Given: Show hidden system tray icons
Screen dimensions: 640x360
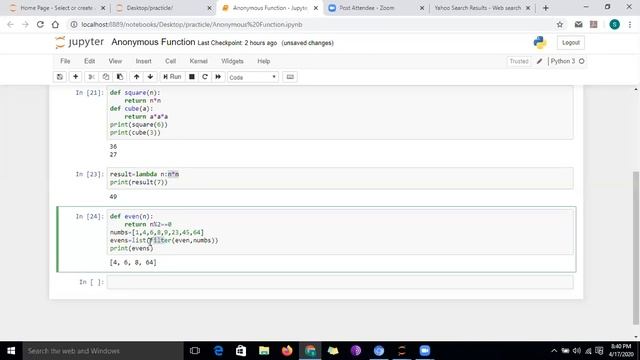Looking at the screenshot, I should point(554,351).
